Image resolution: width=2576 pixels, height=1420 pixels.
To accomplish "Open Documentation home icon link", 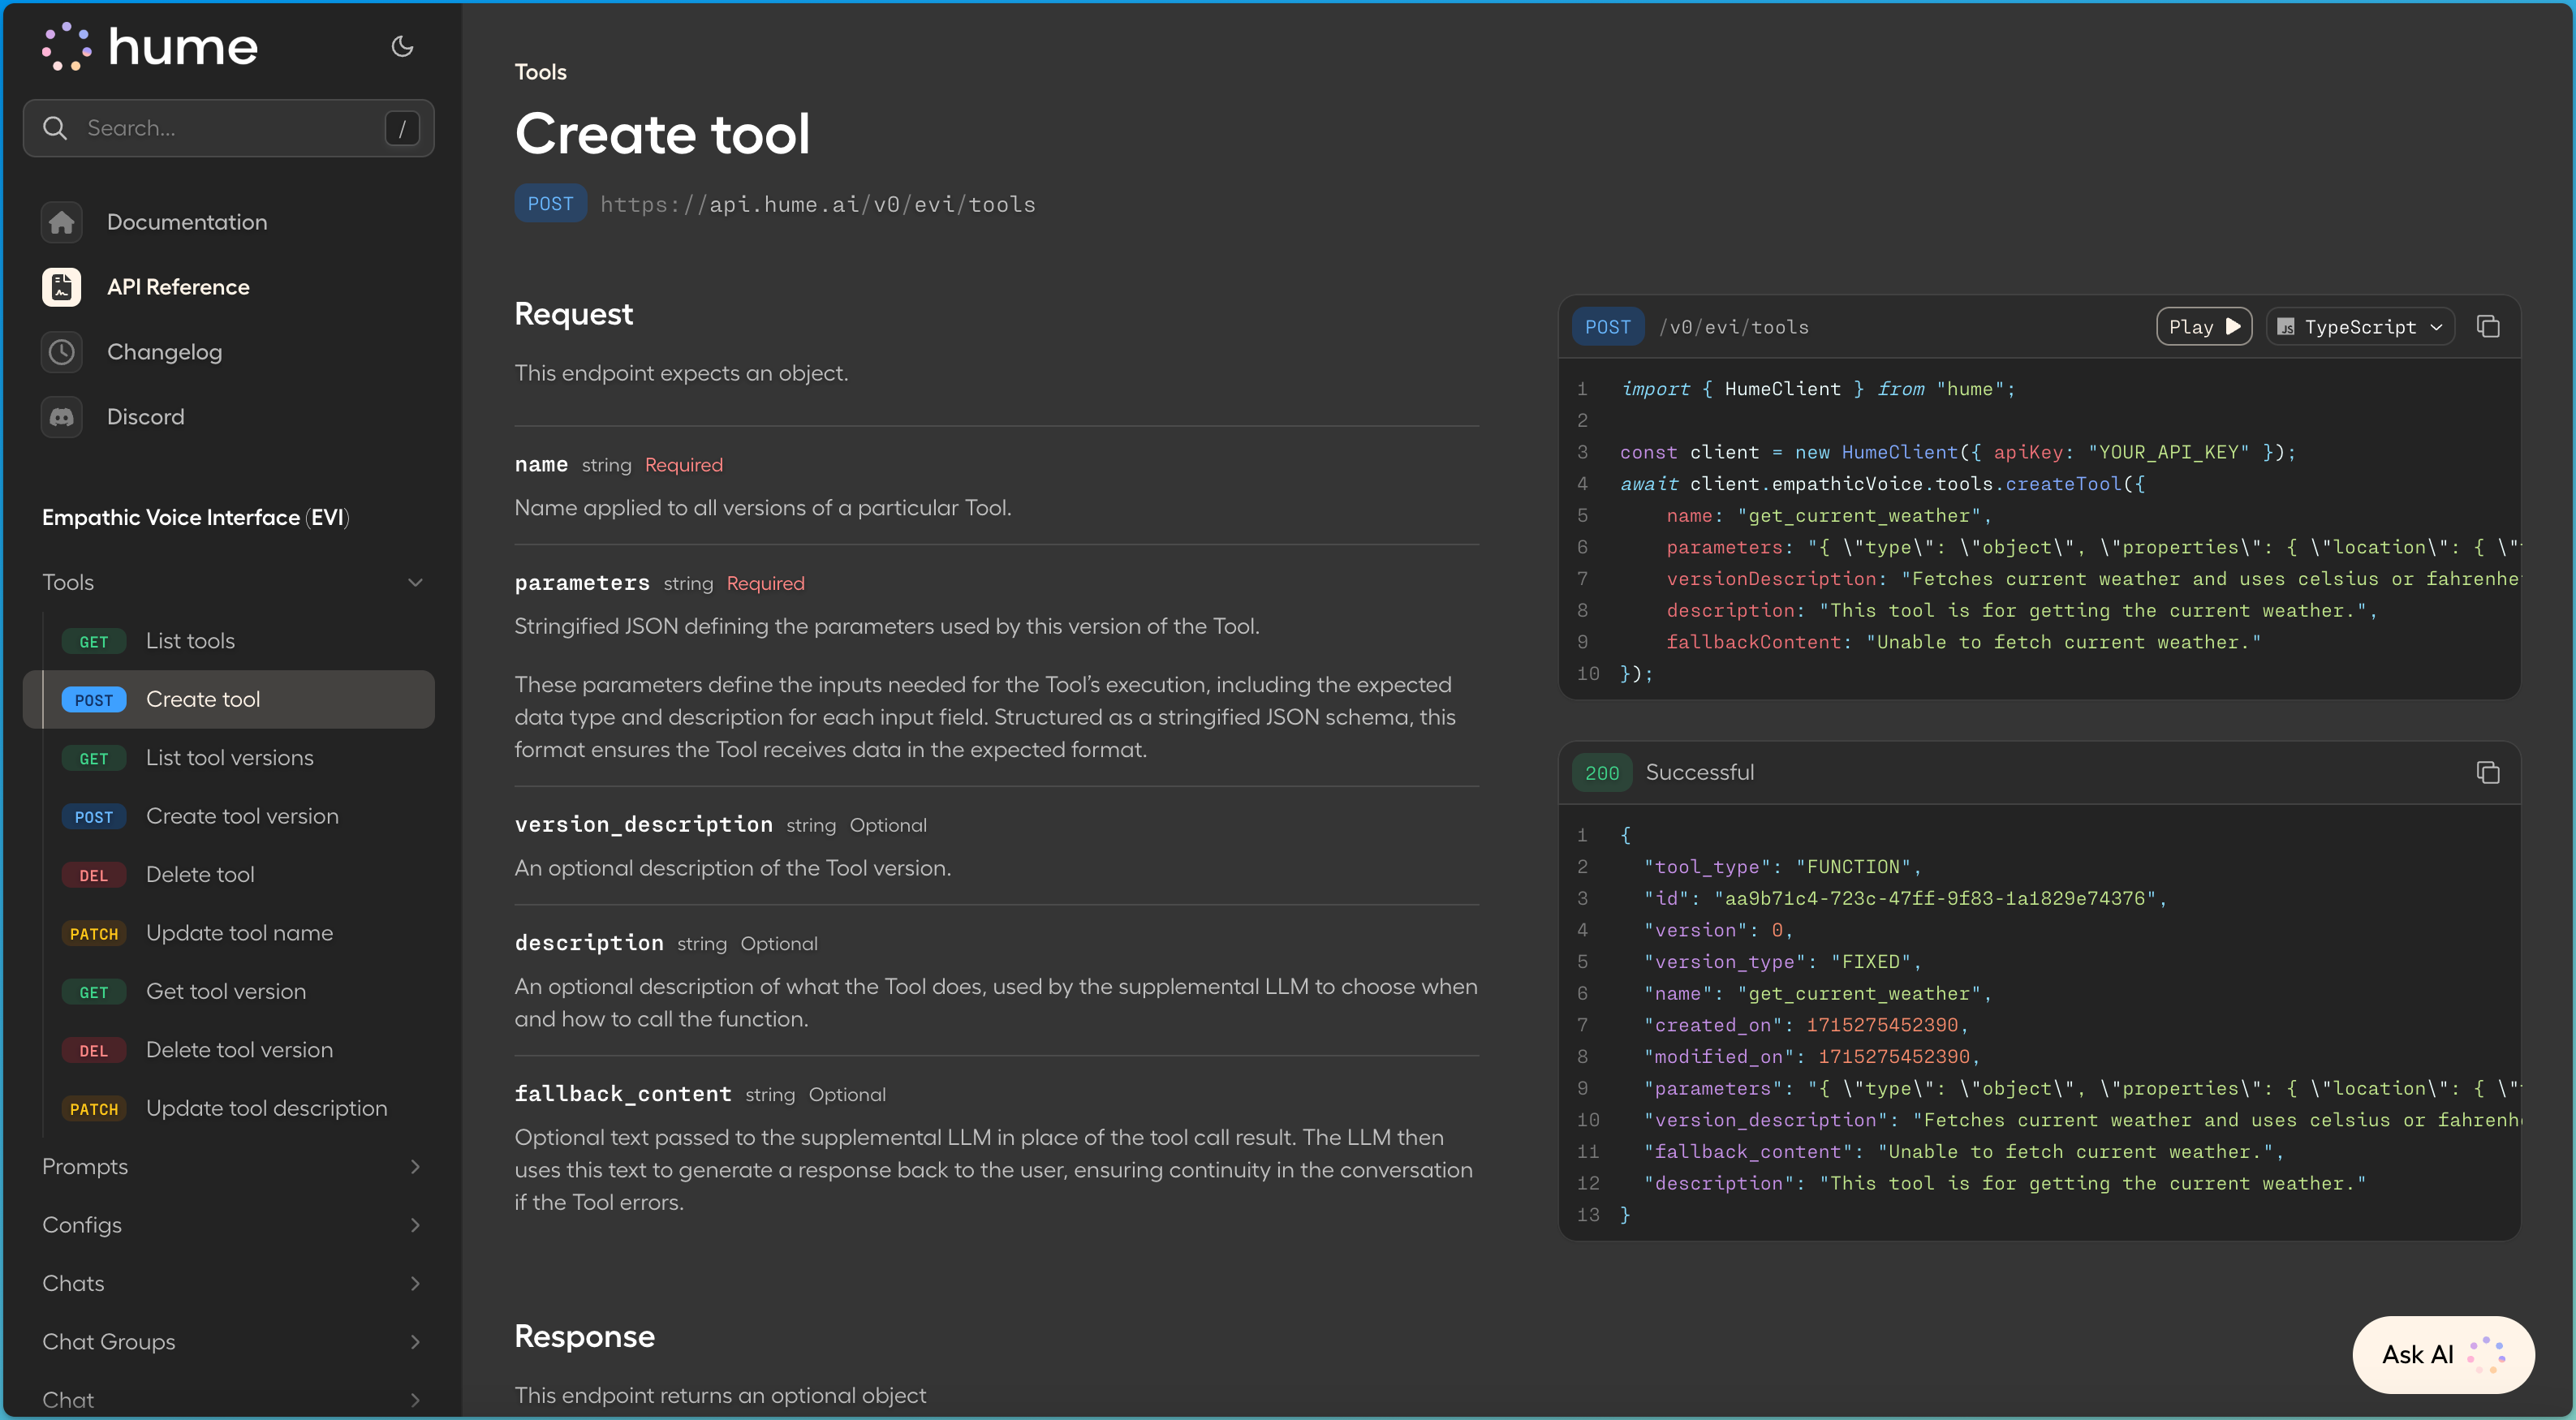I will click(62, 222).
